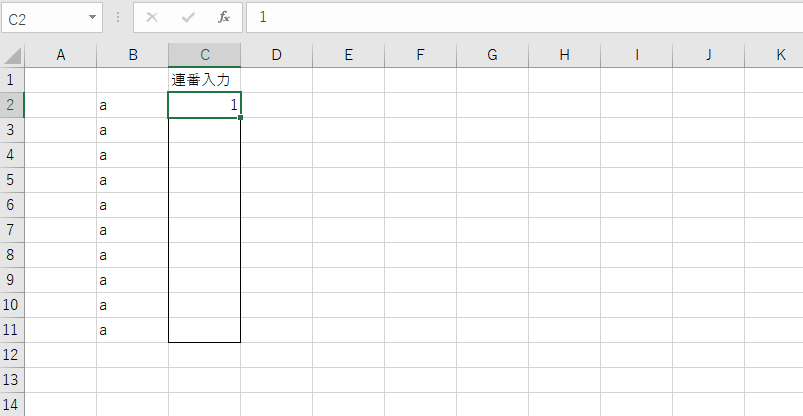Click the three-dot formula bar resize handle
Screen dimensions: 803x416
[118, 18]
